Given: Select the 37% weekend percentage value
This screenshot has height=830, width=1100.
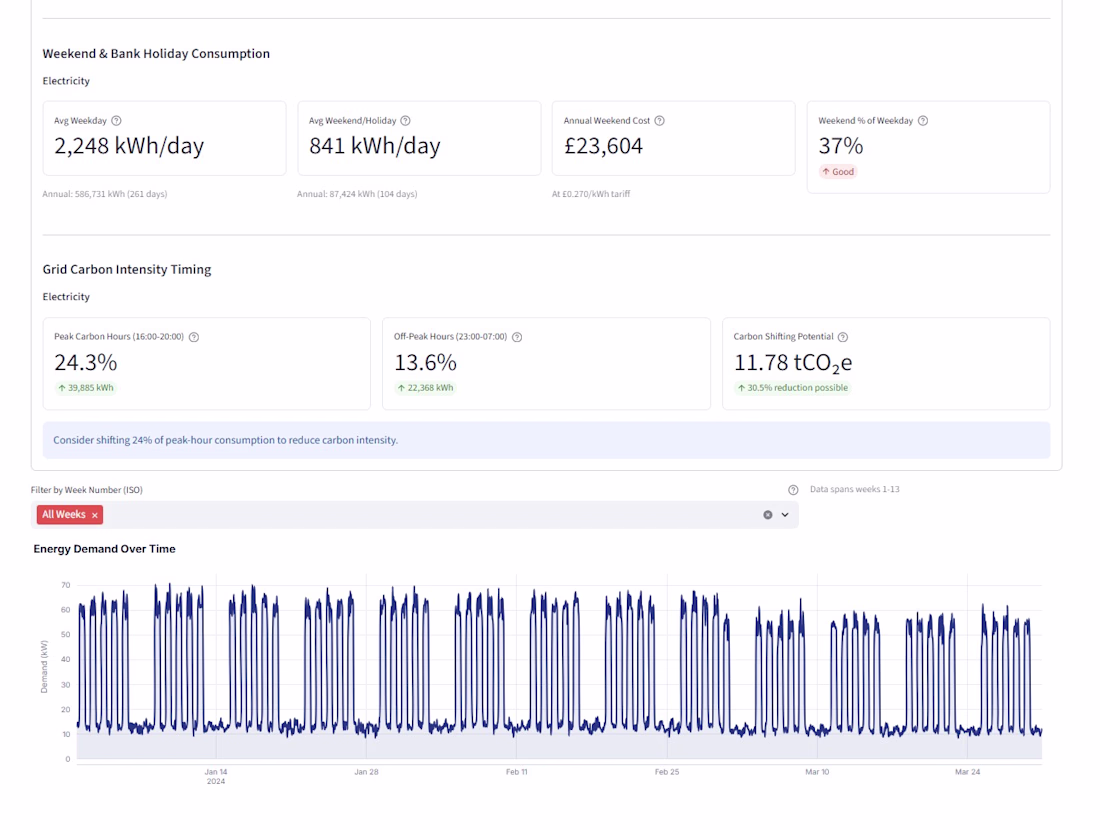Looking at the screenshot, I should coord(840,146).
